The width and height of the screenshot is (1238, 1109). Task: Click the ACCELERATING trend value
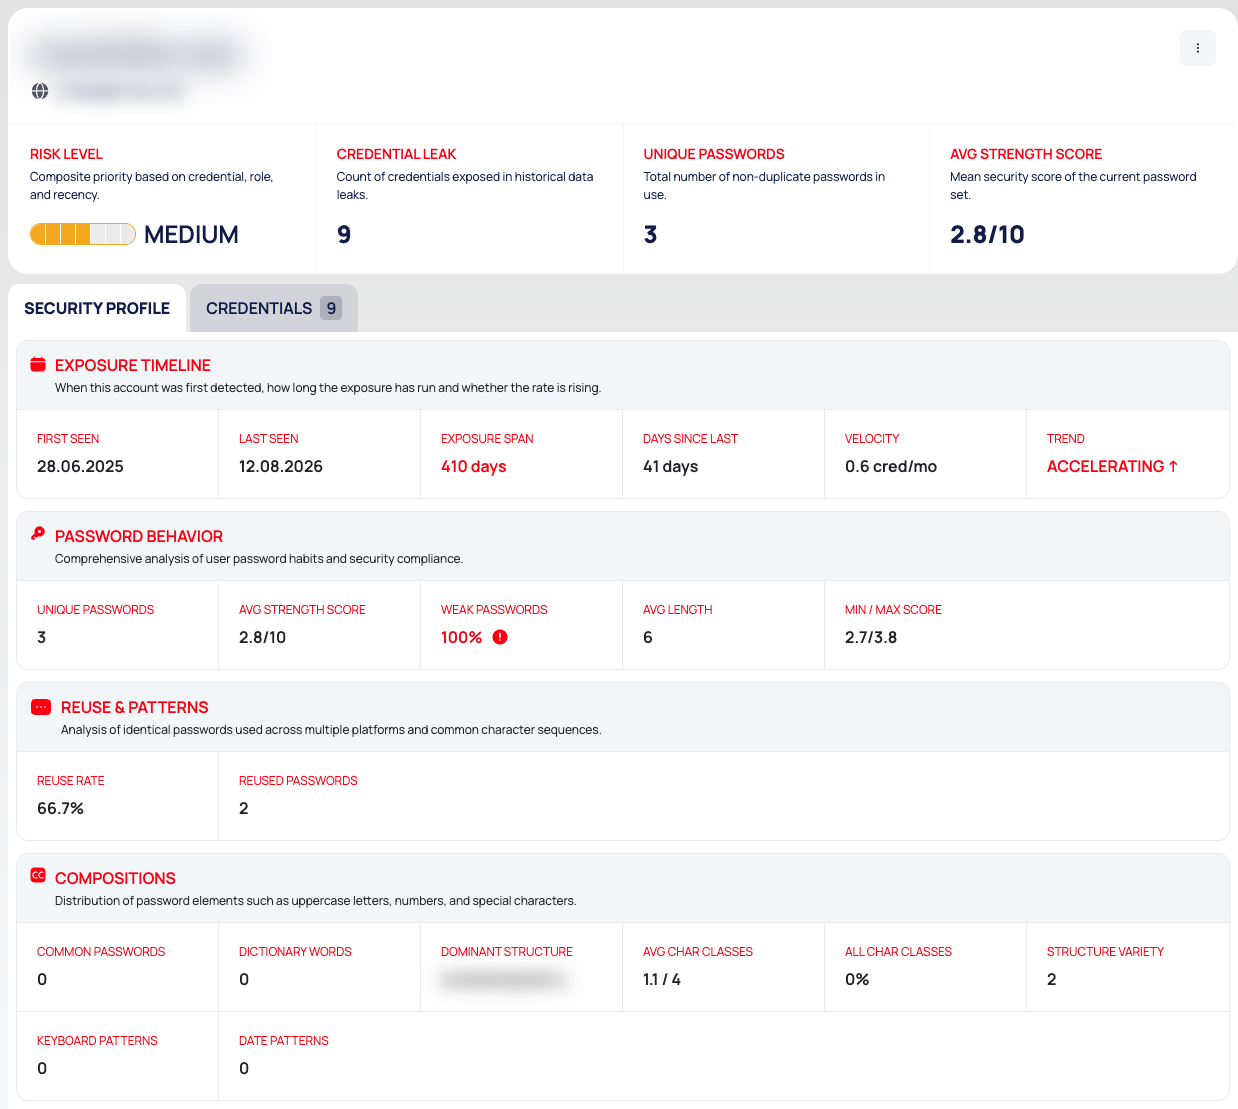coord(1112,466)
